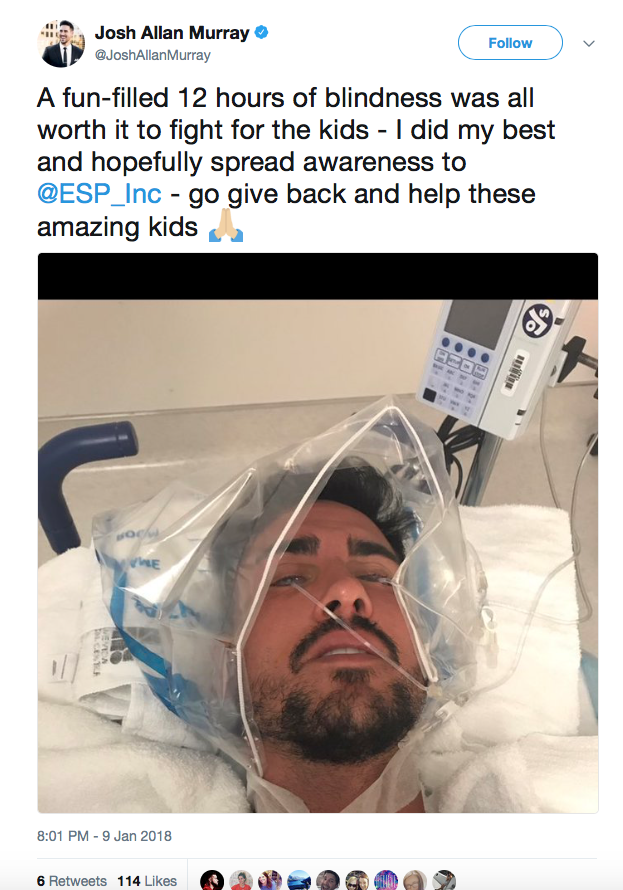Follow Josh Allan Murray
Screen dimensions: 623x890
(510, 43)
